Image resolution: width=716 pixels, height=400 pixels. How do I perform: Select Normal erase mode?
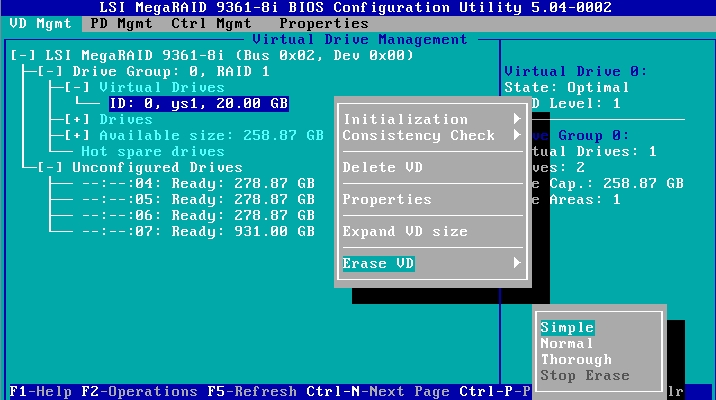(567, 343)
